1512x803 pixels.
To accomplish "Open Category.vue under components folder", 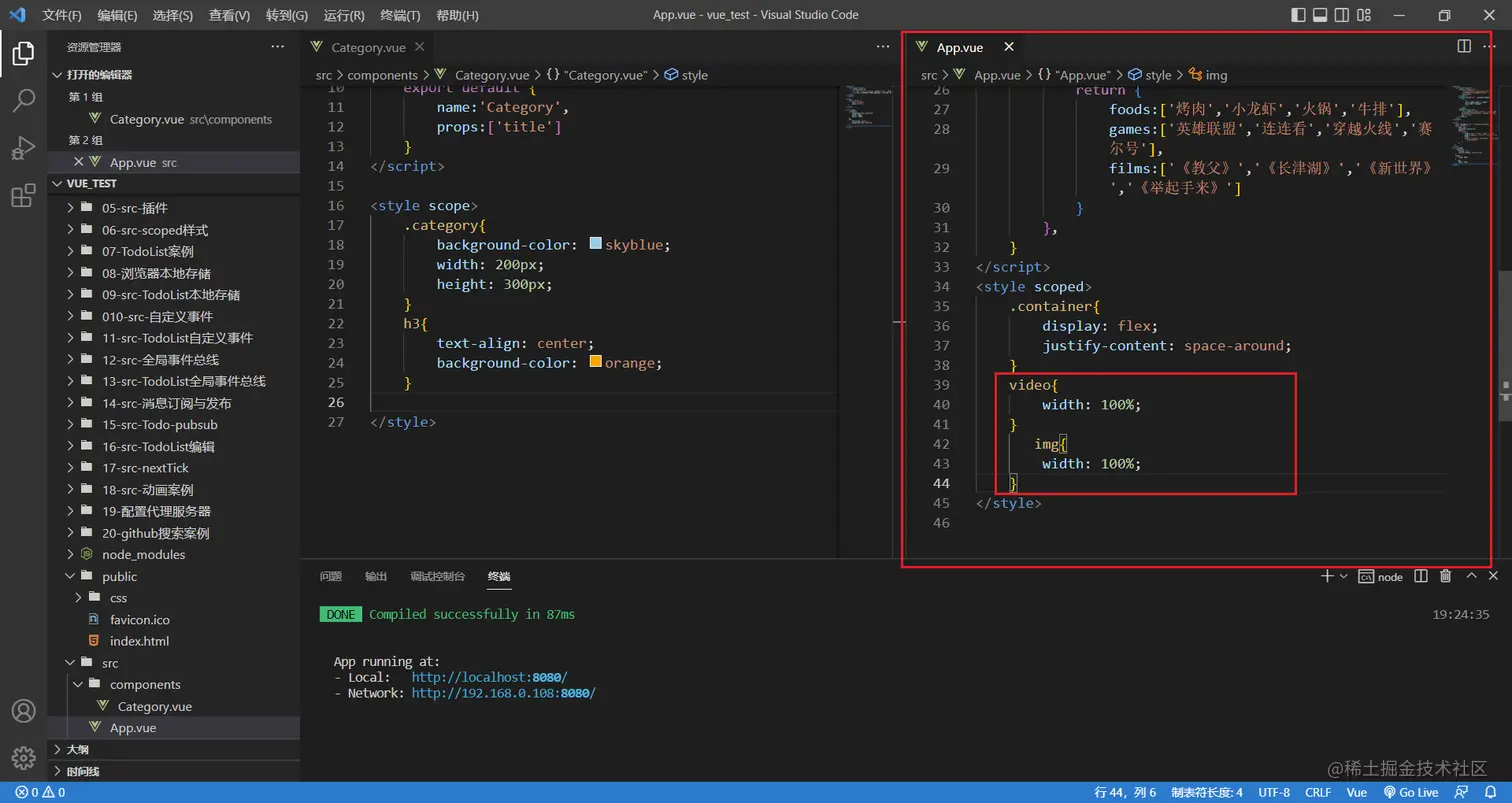I will [174, 706].
